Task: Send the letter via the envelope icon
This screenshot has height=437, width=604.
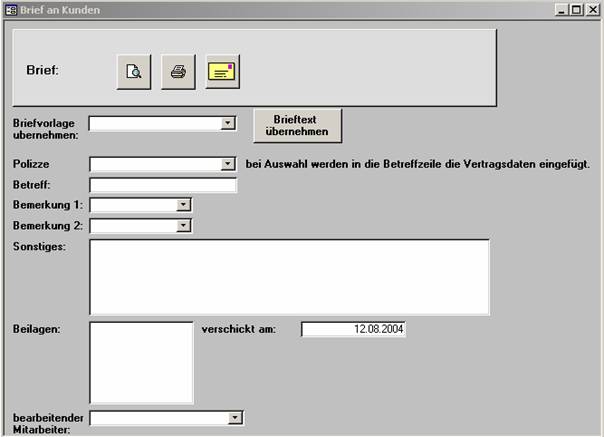Action: tap(222, 71)
